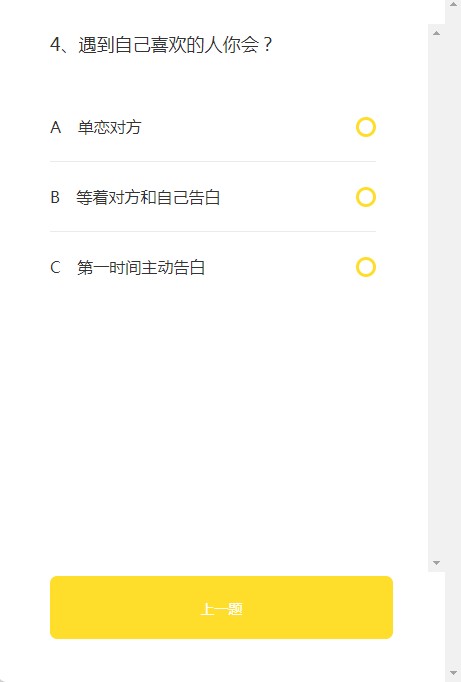Click the inner scrollbar's up arrow
The image size is (461, 682).
click(x=436, y=33)
